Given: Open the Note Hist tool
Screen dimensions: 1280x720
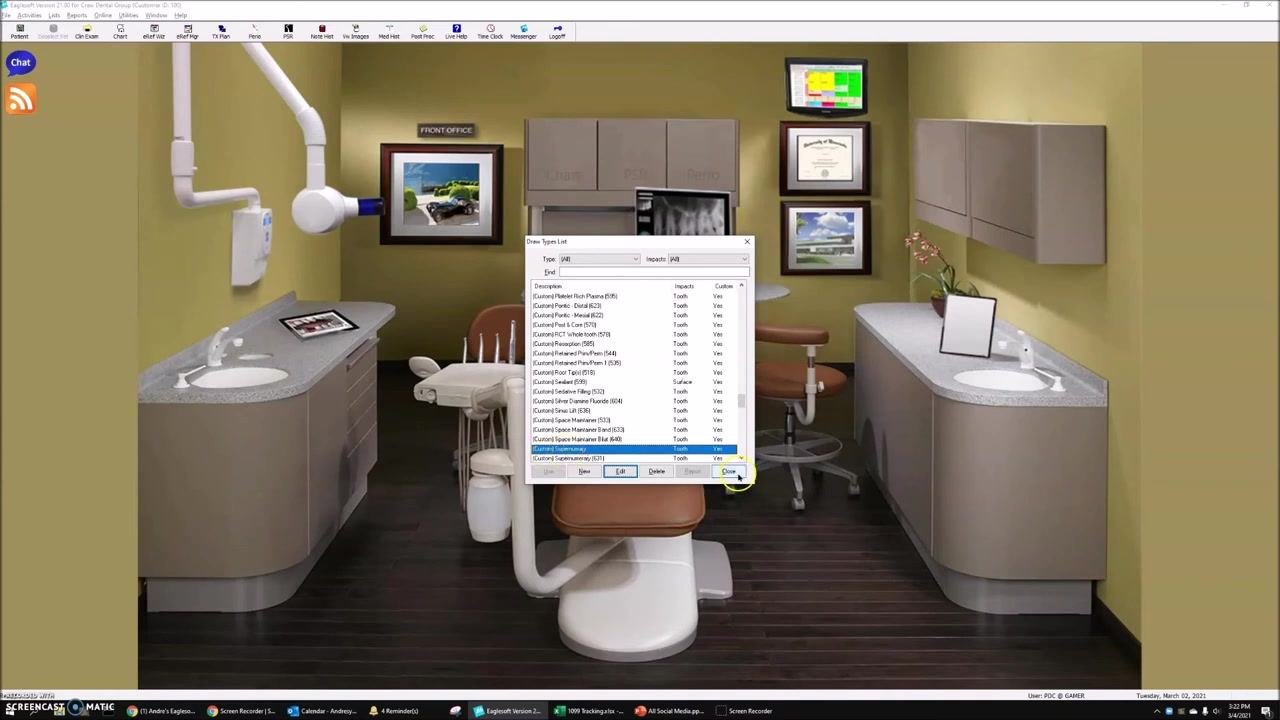Looking at the screenshot, I should pyautogui.click(x=322, y=31).
